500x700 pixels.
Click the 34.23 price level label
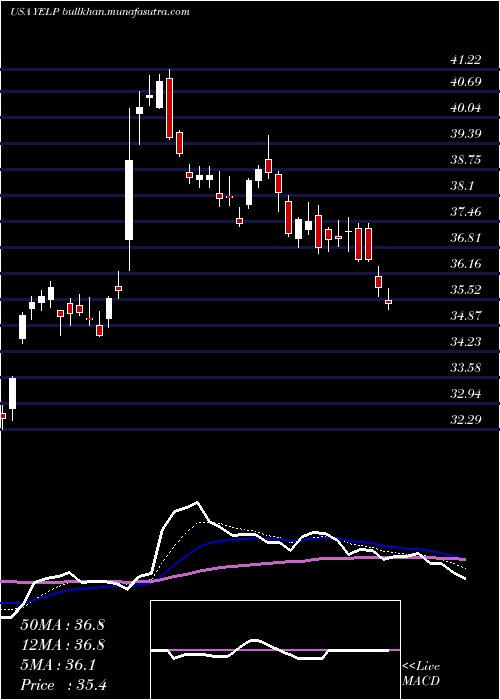click(466, 342)
